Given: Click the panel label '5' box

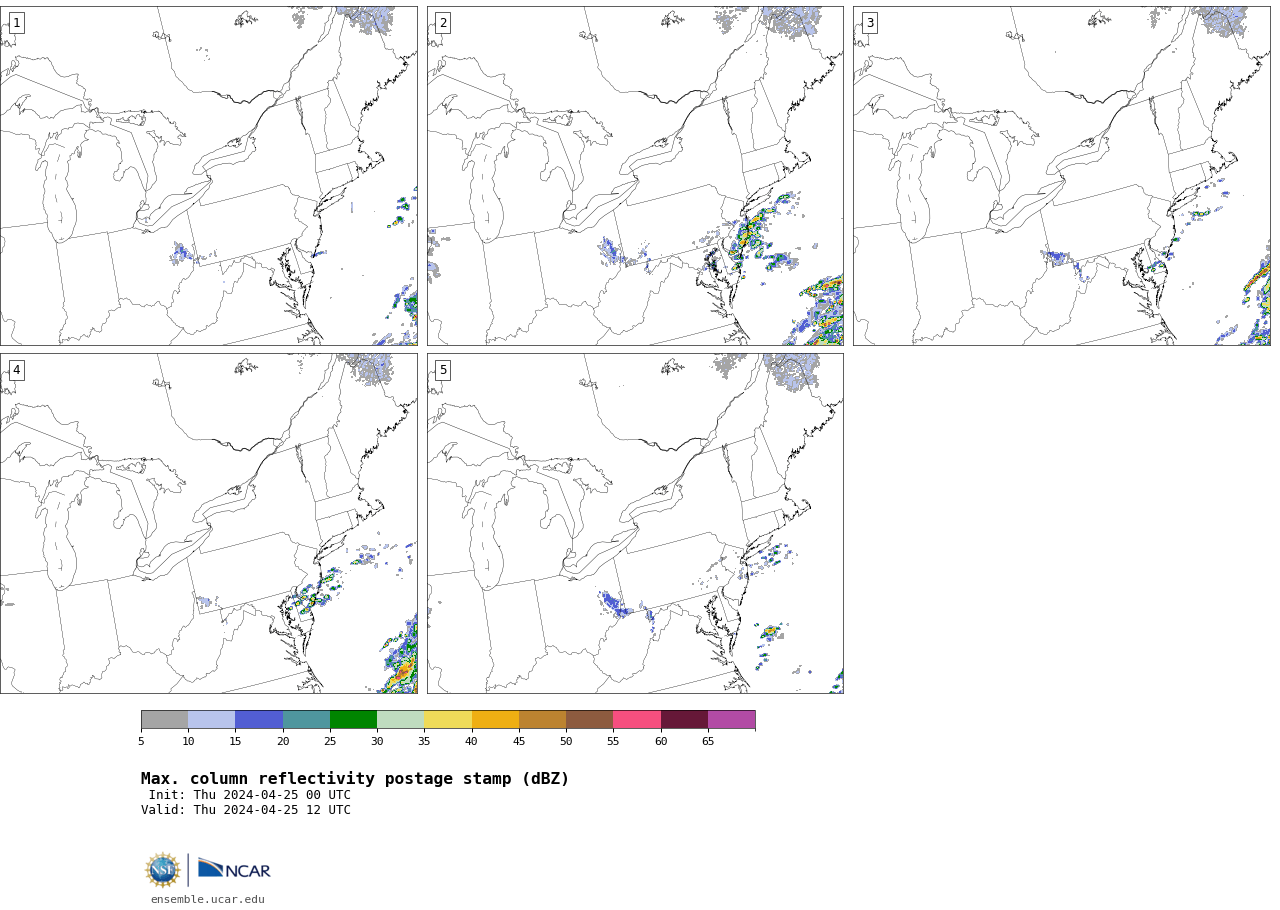Looking at the screenshot, I should tap(443, 370).
